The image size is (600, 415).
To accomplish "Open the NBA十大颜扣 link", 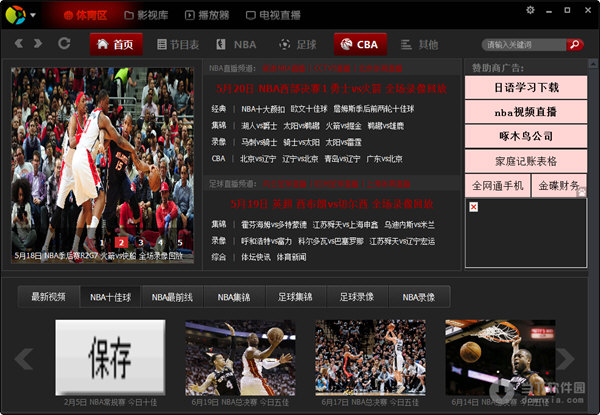I will click(263, 109).
